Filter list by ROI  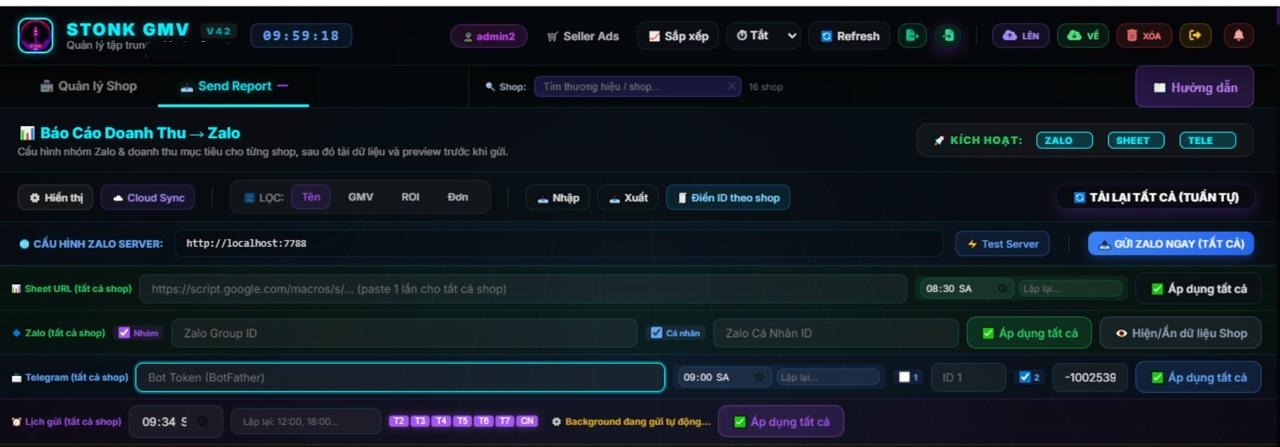pos(410,197)
